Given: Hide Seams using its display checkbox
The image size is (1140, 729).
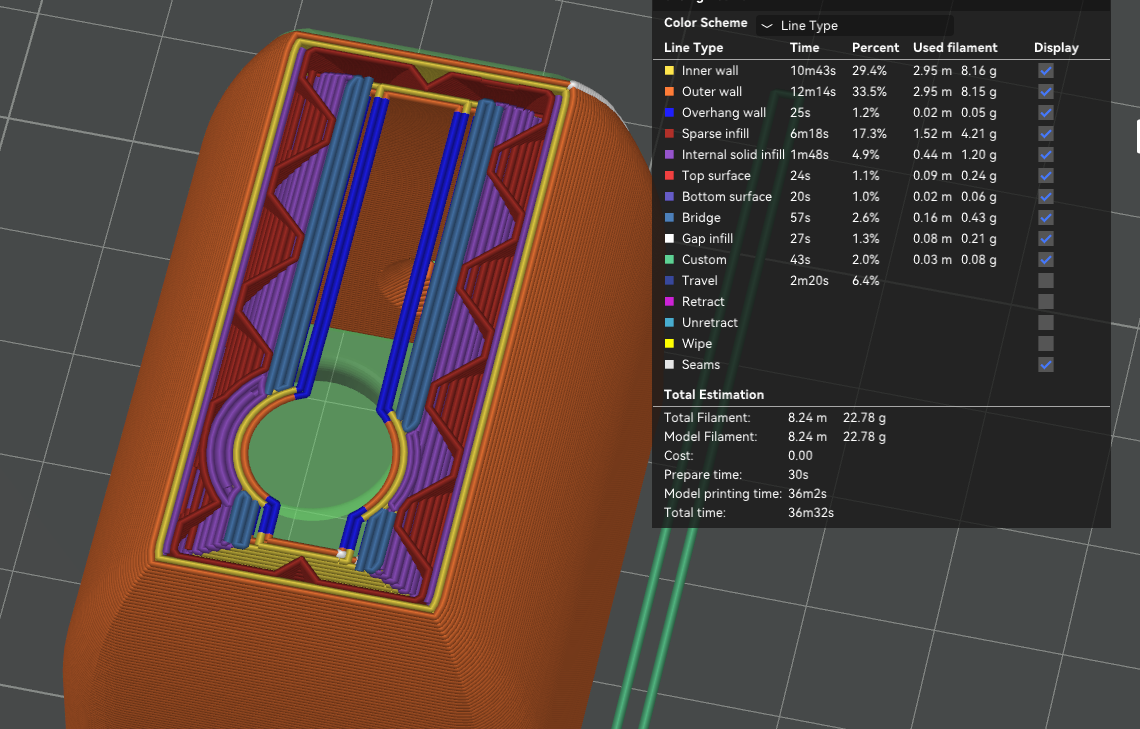Looking at the screenshot, I should [x=1046, y=365].
